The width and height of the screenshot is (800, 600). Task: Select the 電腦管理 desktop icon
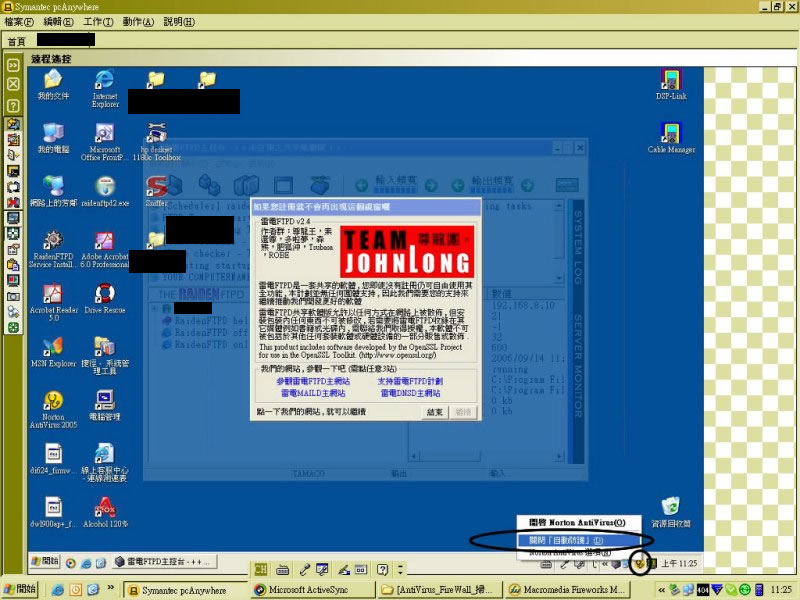[105, 406]
